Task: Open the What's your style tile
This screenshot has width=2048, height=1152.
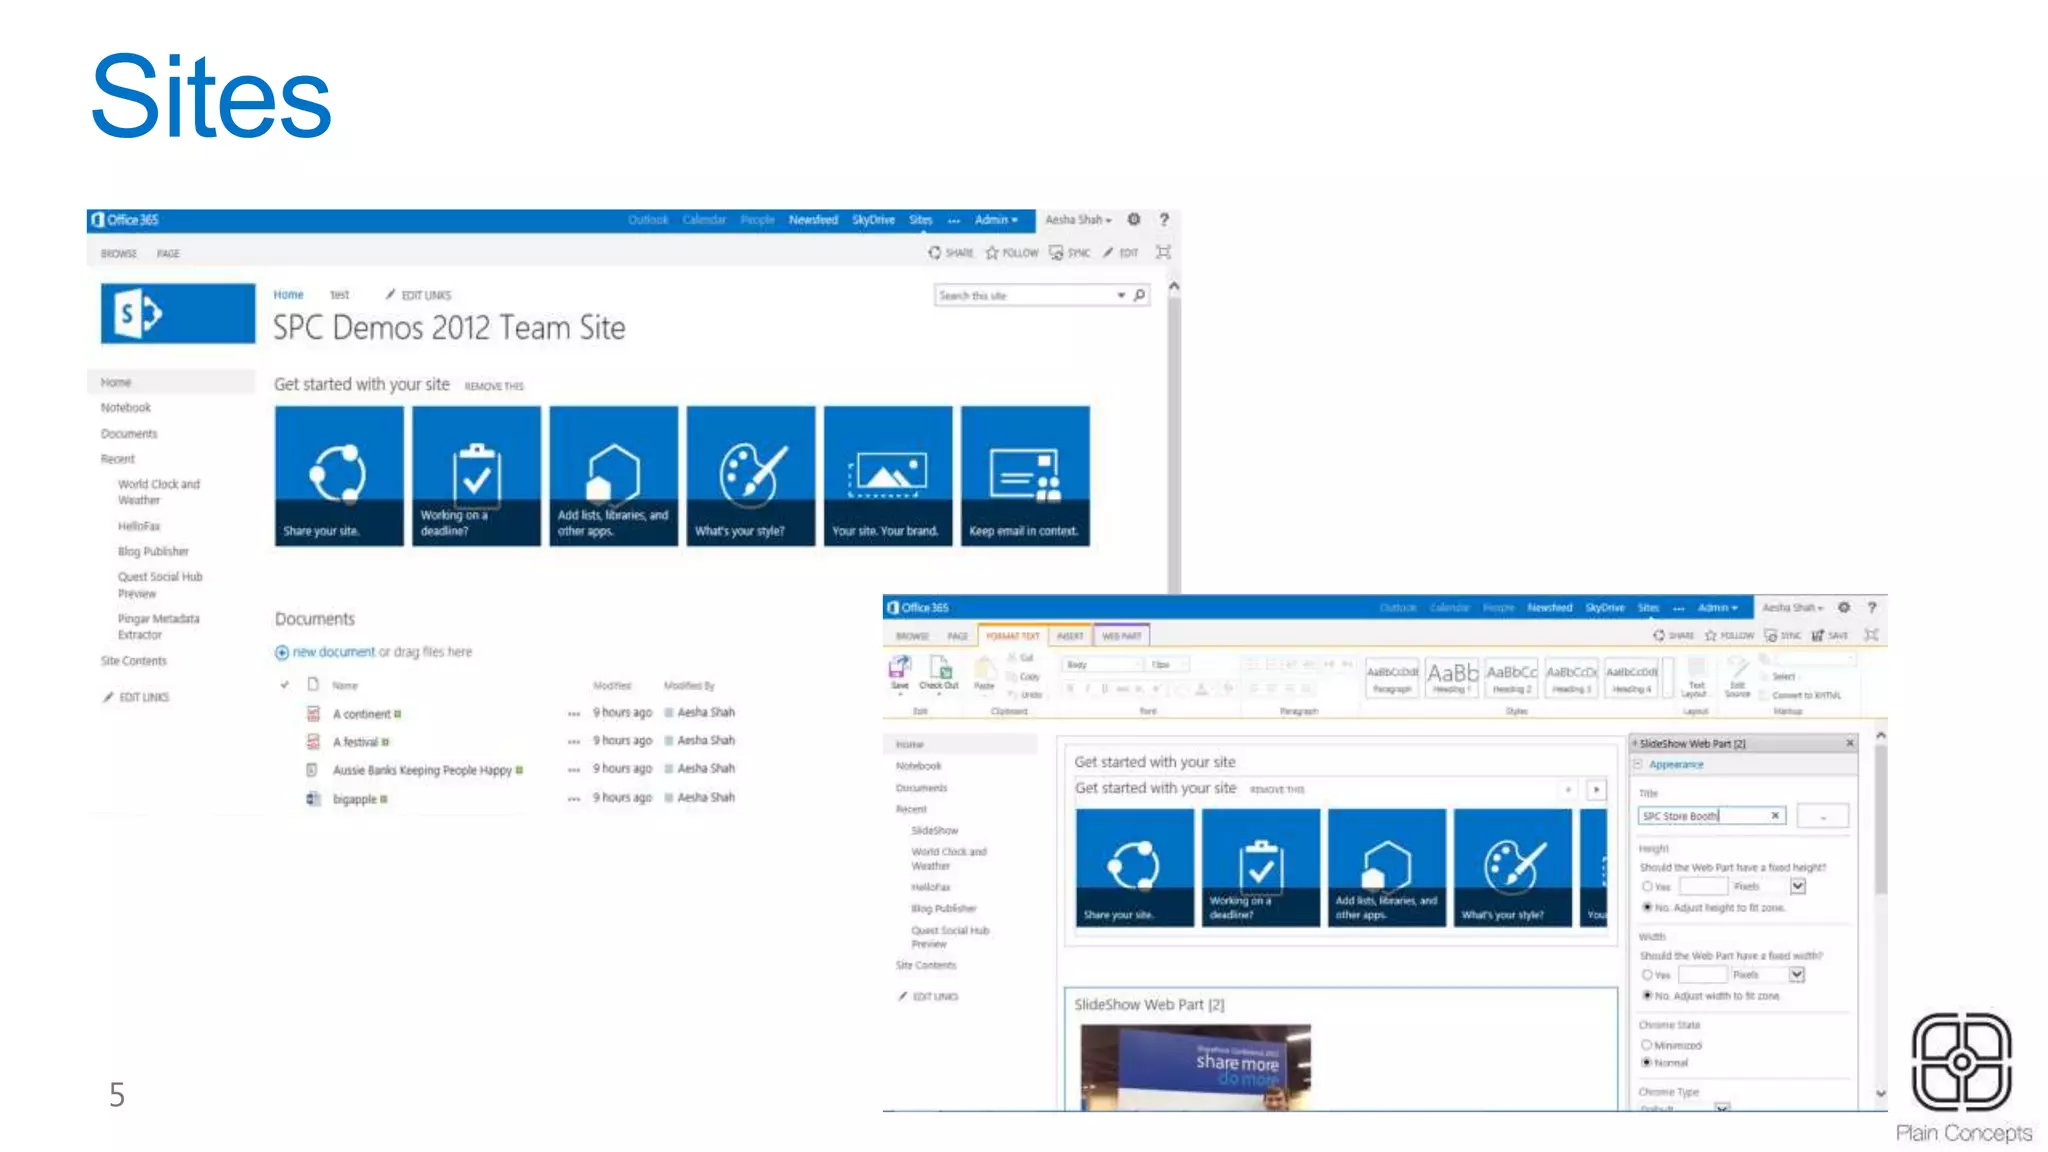Action: pyautogui.click(x=751, y=476)
